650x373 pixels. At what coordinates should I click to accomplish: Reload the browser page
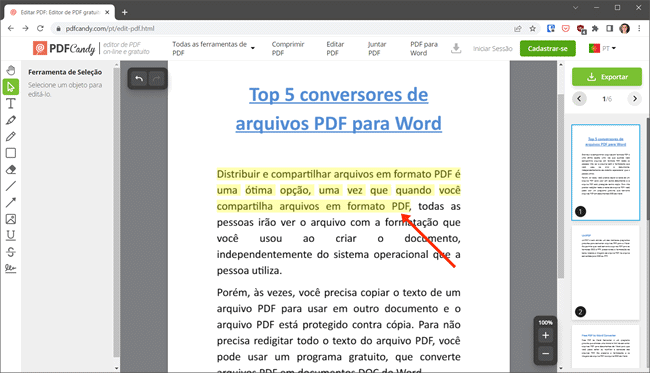click(x=40, y=28)
